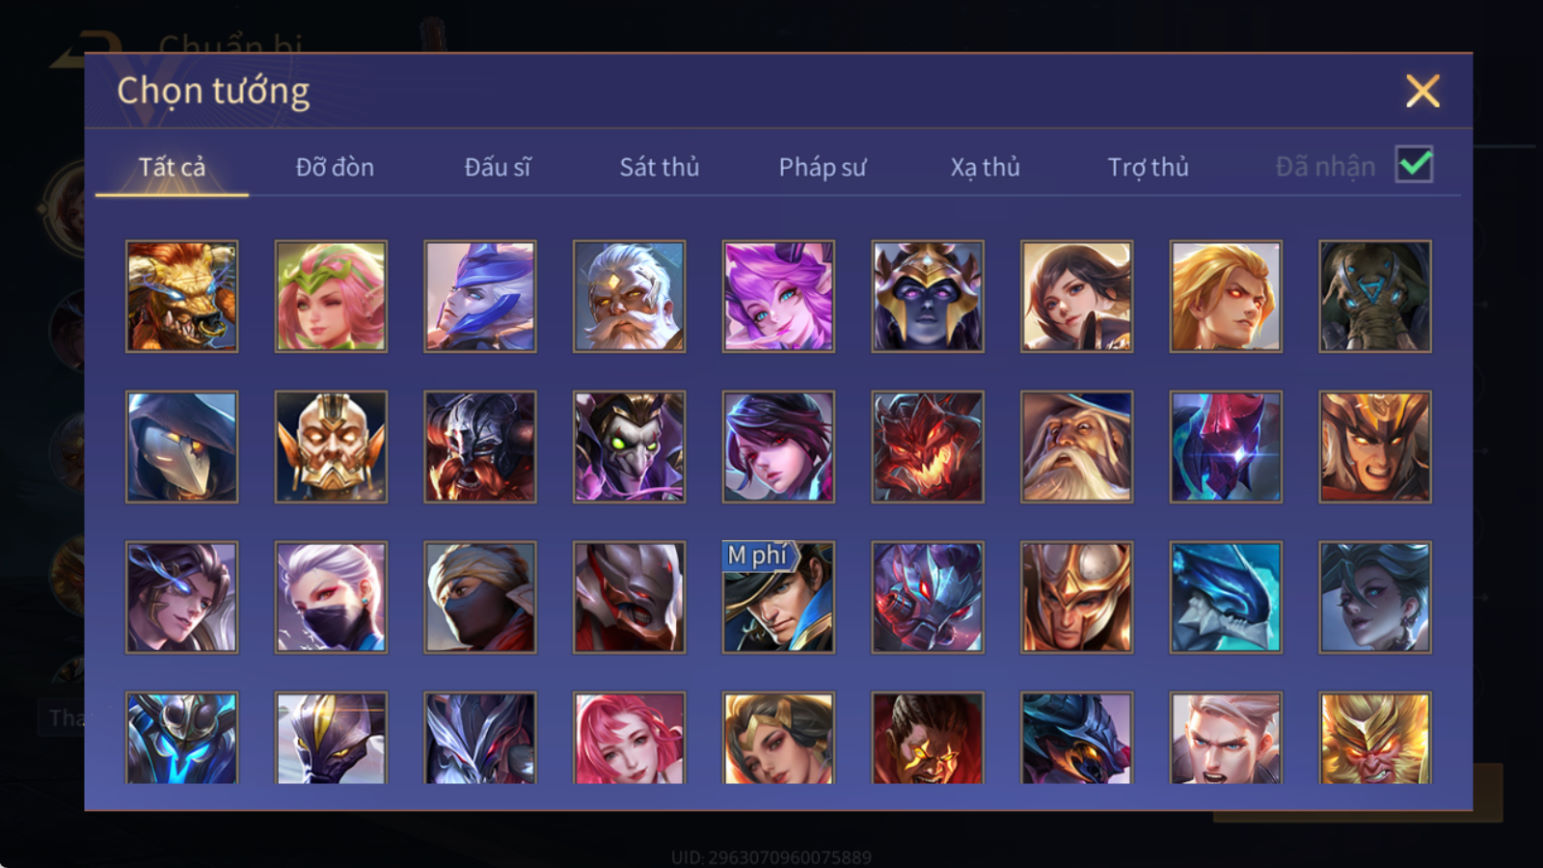1543x868 pixels.
Task: Open the 'Sát thủ' tab
Action: pyautogui.click(x=659, y=167)
